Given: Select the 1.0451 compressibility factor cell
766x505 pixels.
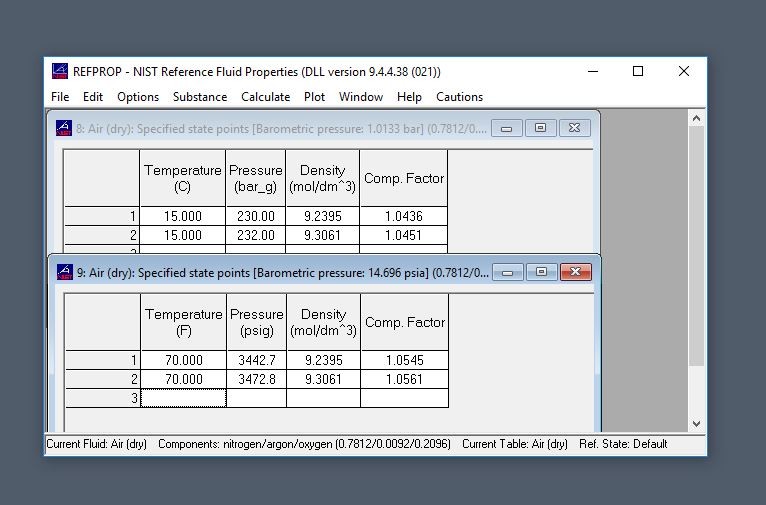Looking at the screenshot, I should [x=404, y=235].
